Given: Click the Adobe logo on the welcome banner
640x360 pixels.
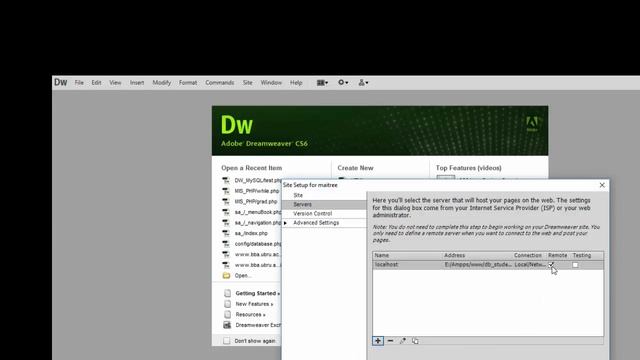Looking at the screenshot, I should pos(532,124).
